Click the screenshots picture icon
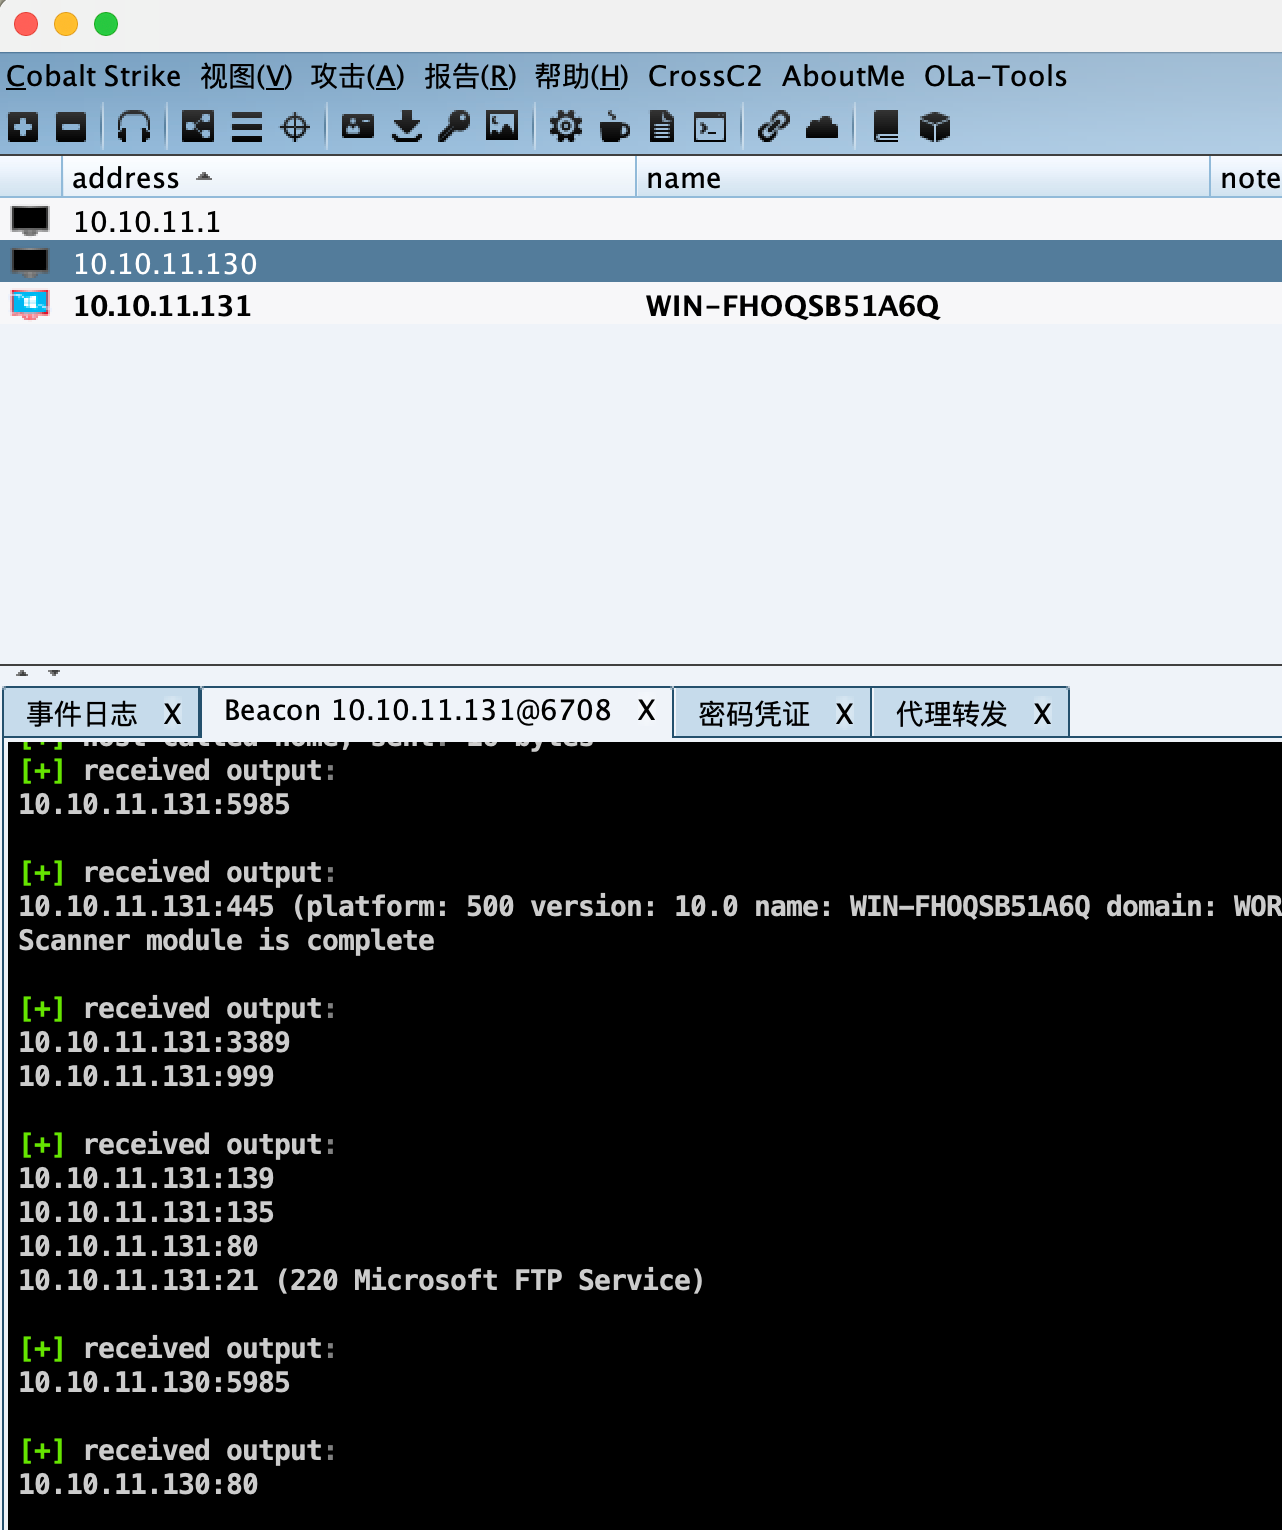1282x1530 pixels. tap(502, 127)
